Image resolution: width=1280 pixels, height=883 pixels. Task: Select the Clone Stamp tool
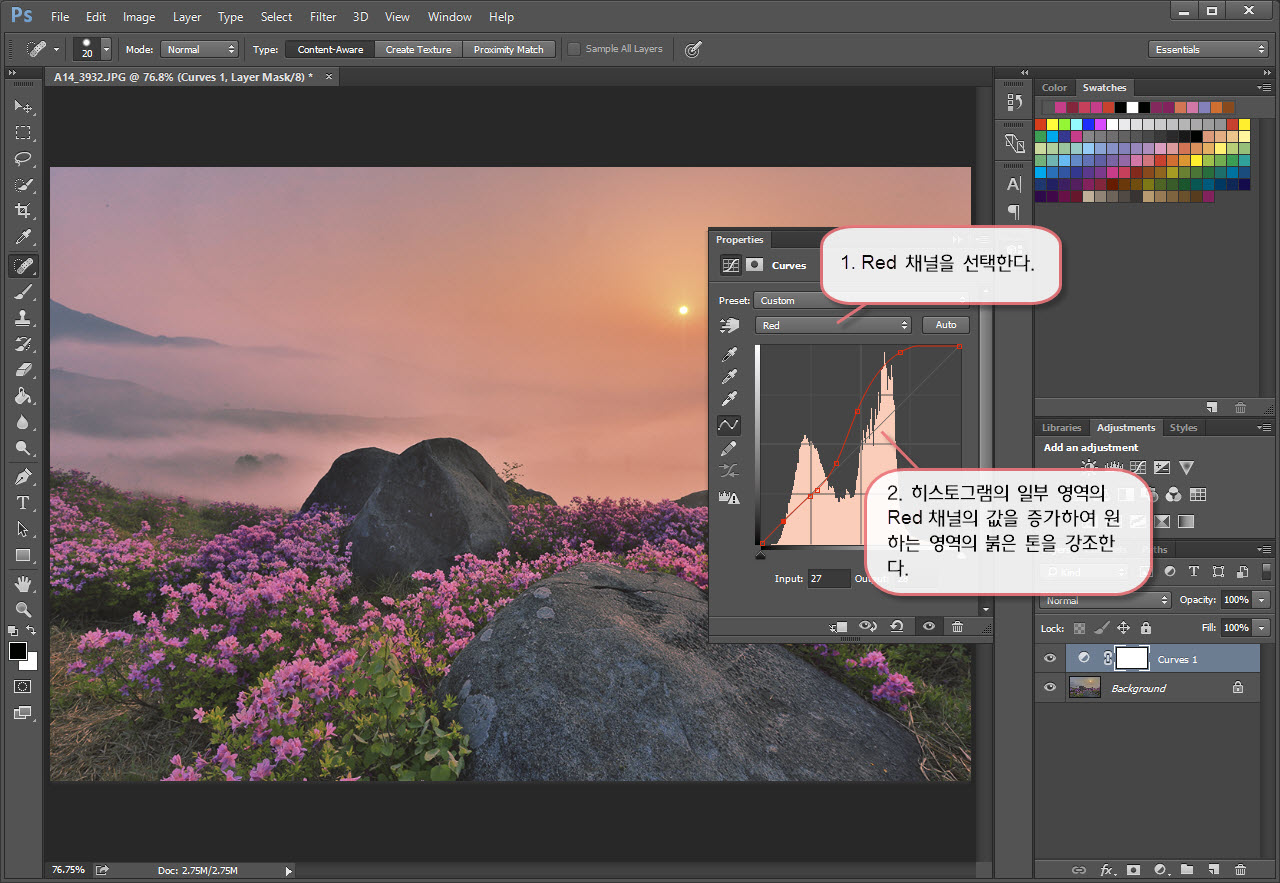23,318
